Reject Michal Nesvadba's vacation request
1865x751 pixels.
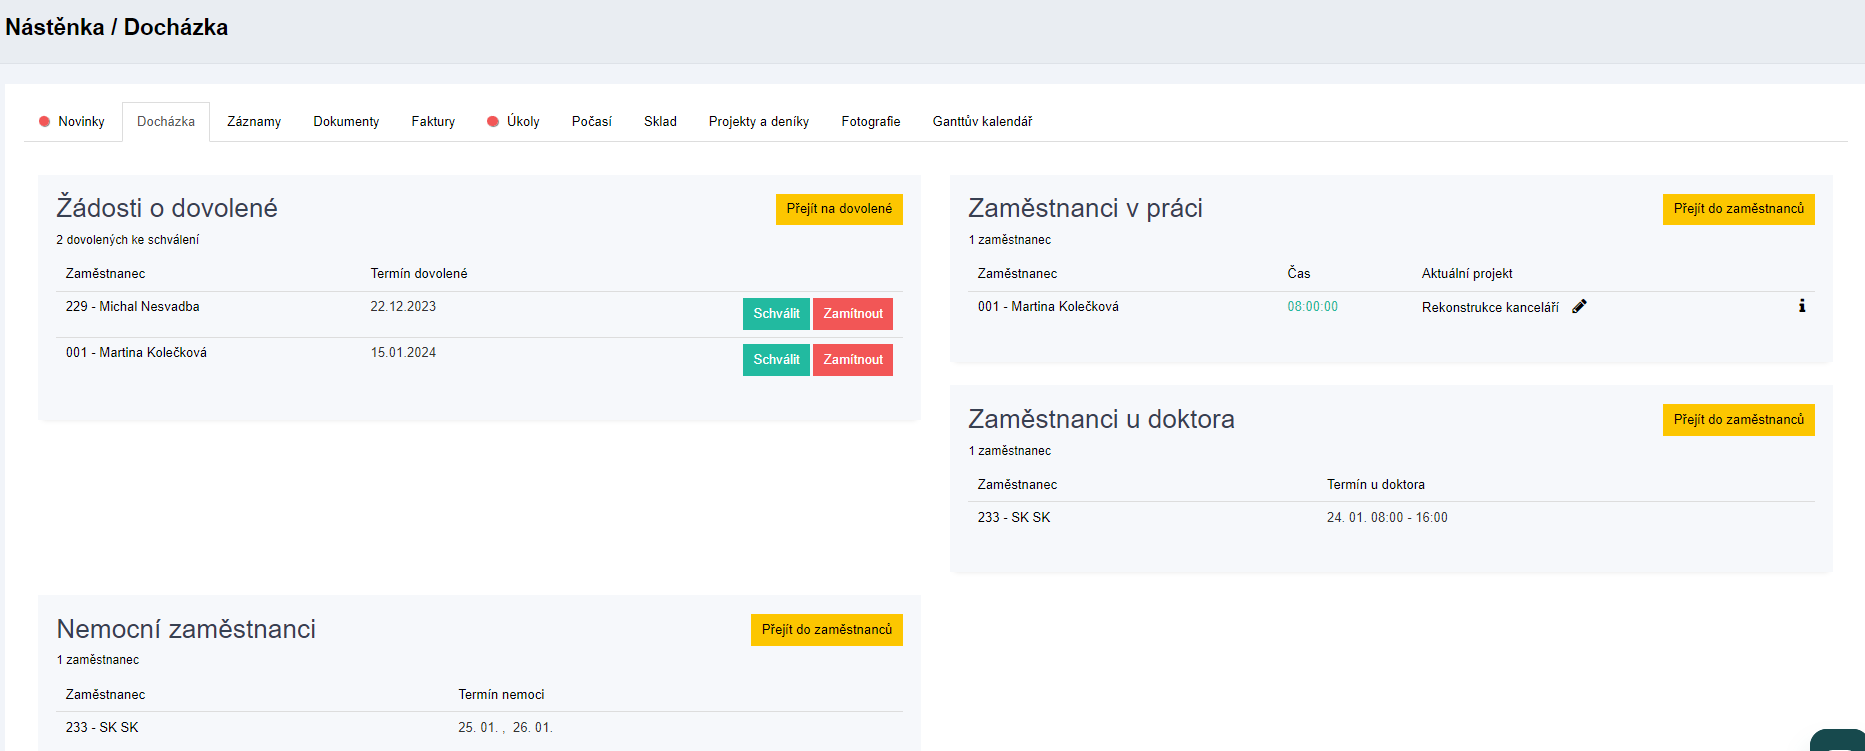click(x=852, y=314)
